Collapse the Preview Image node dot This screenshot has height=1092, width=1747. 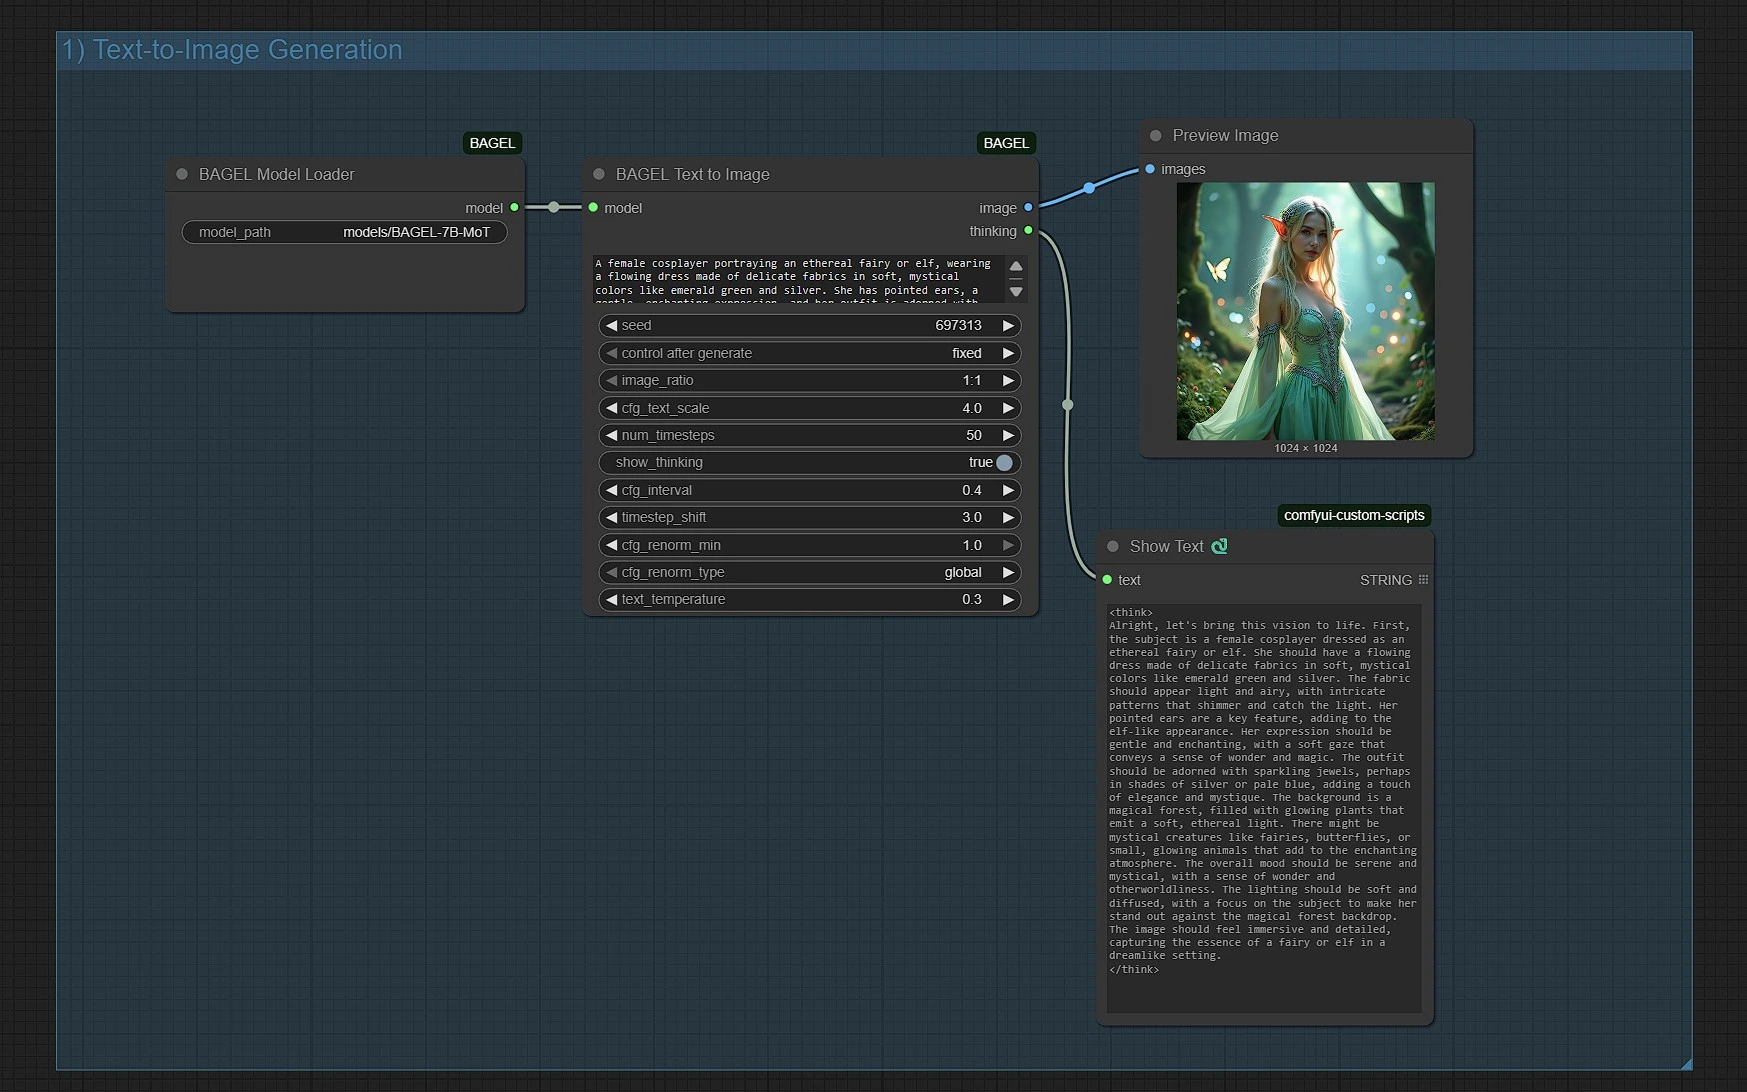tap(1156, 135)
